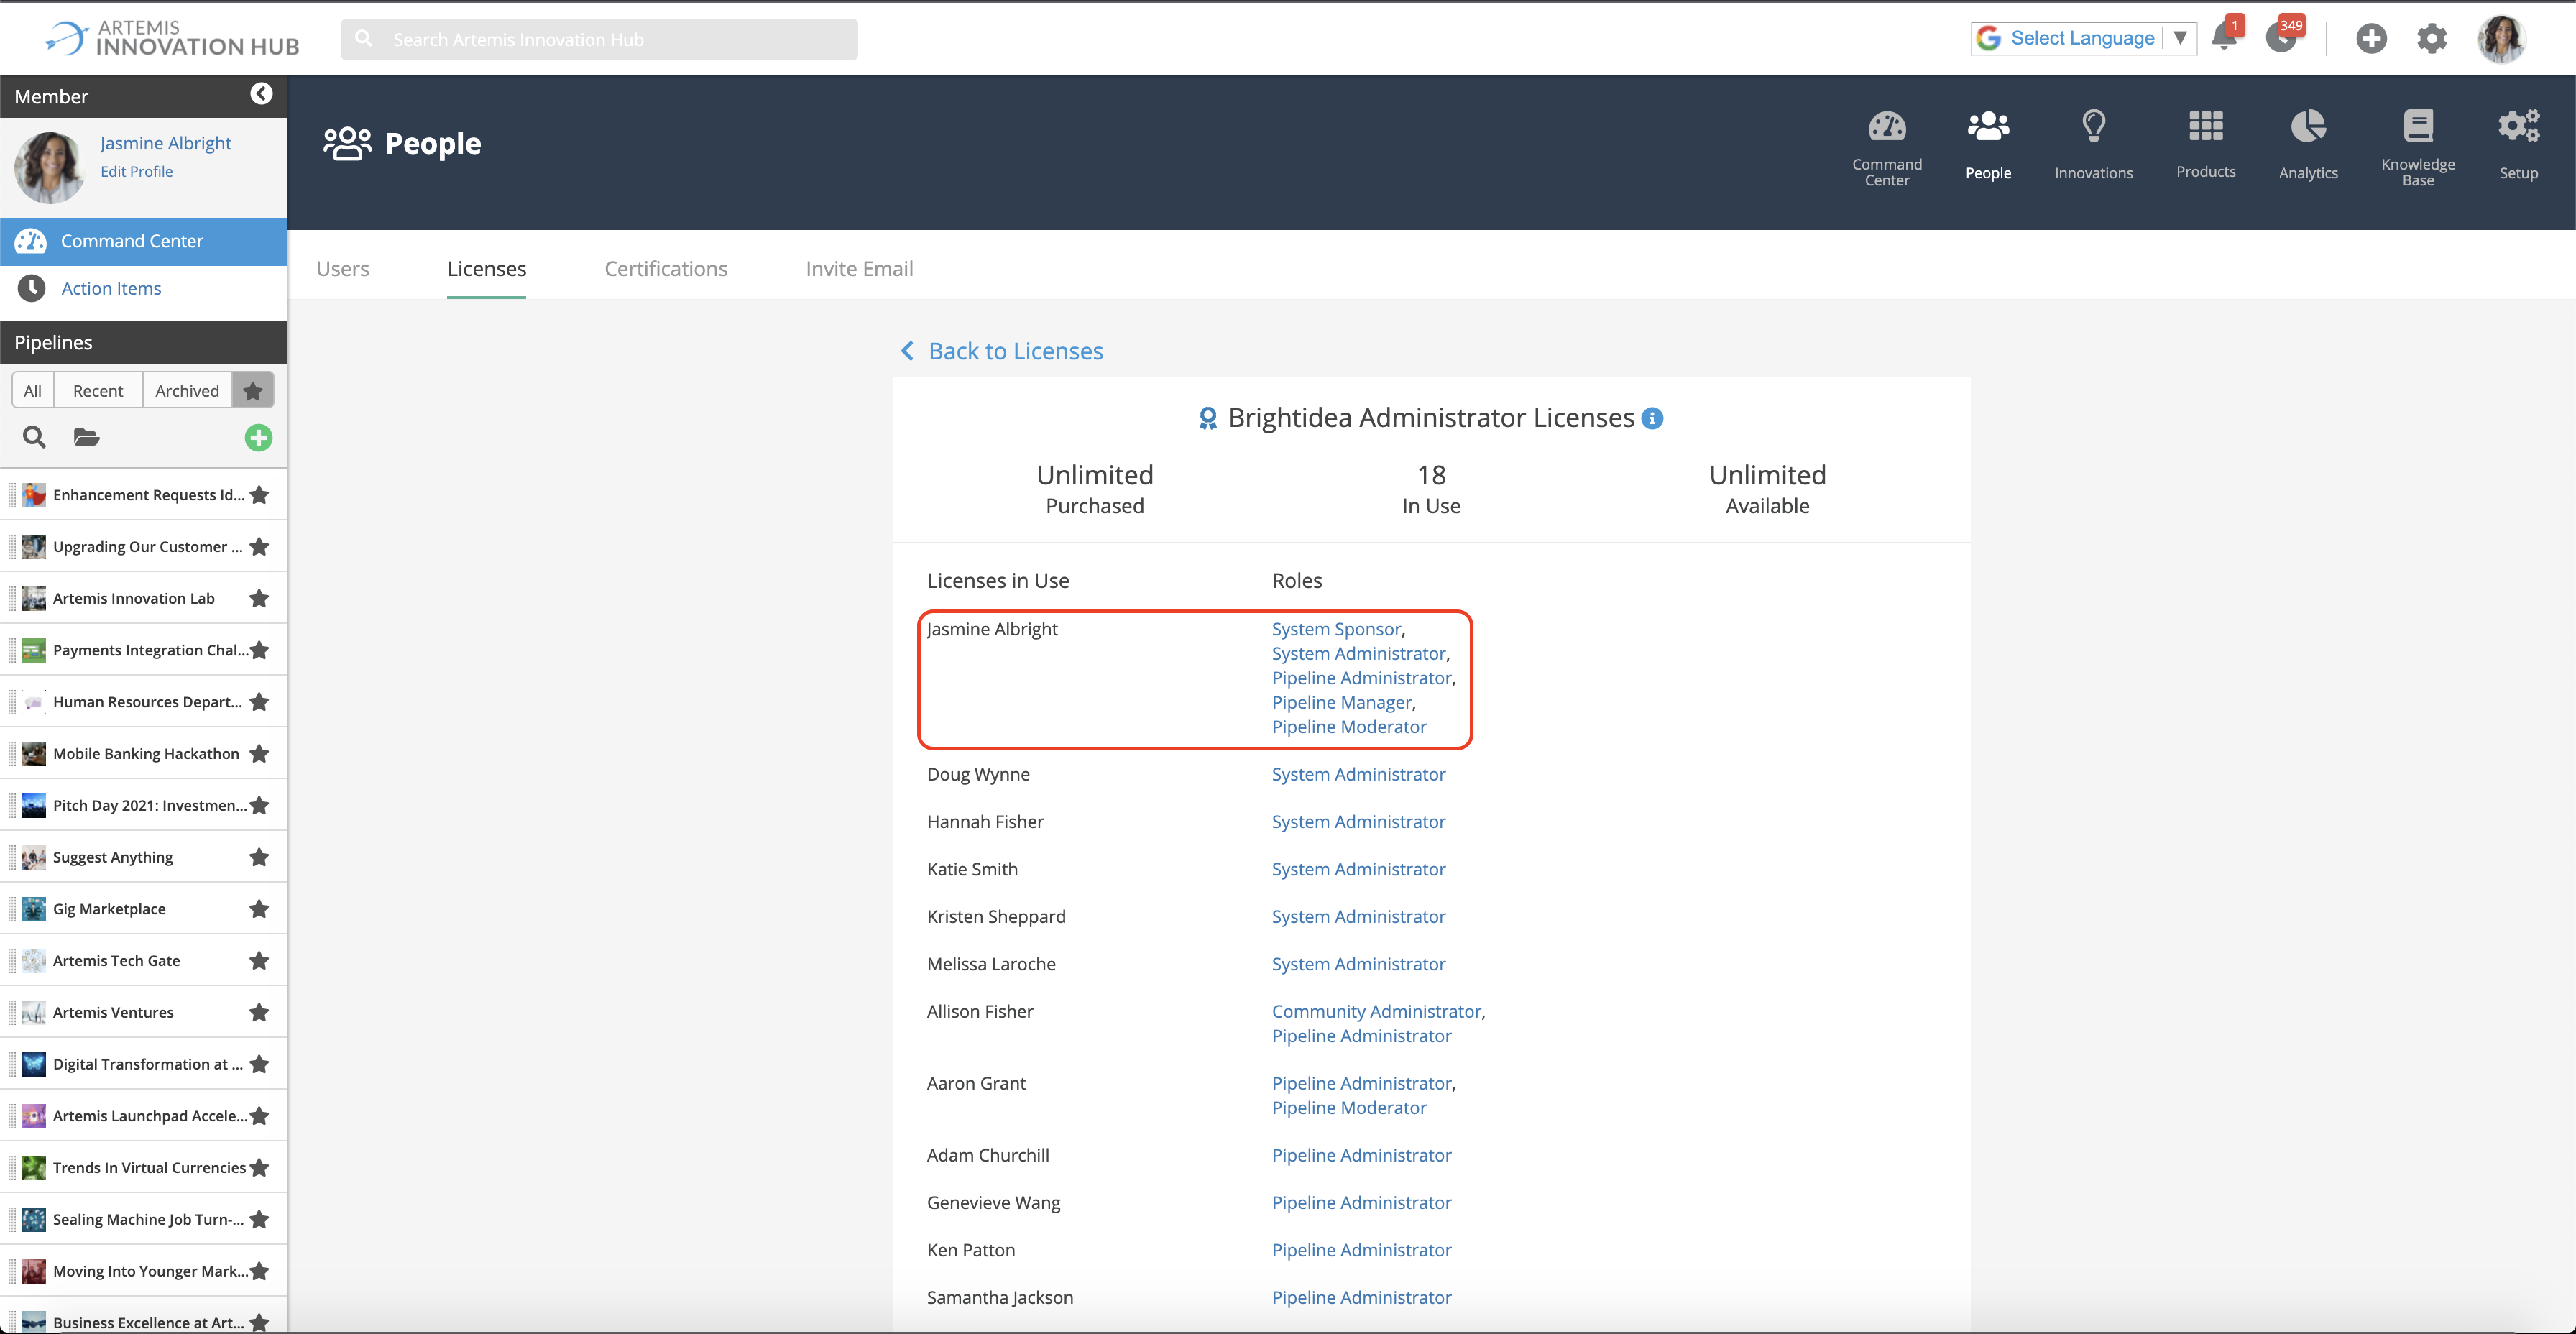This screenshot has height=1334, width=2576.
Task: Select the All pipelines filter
Action: [x=33, y=390]
